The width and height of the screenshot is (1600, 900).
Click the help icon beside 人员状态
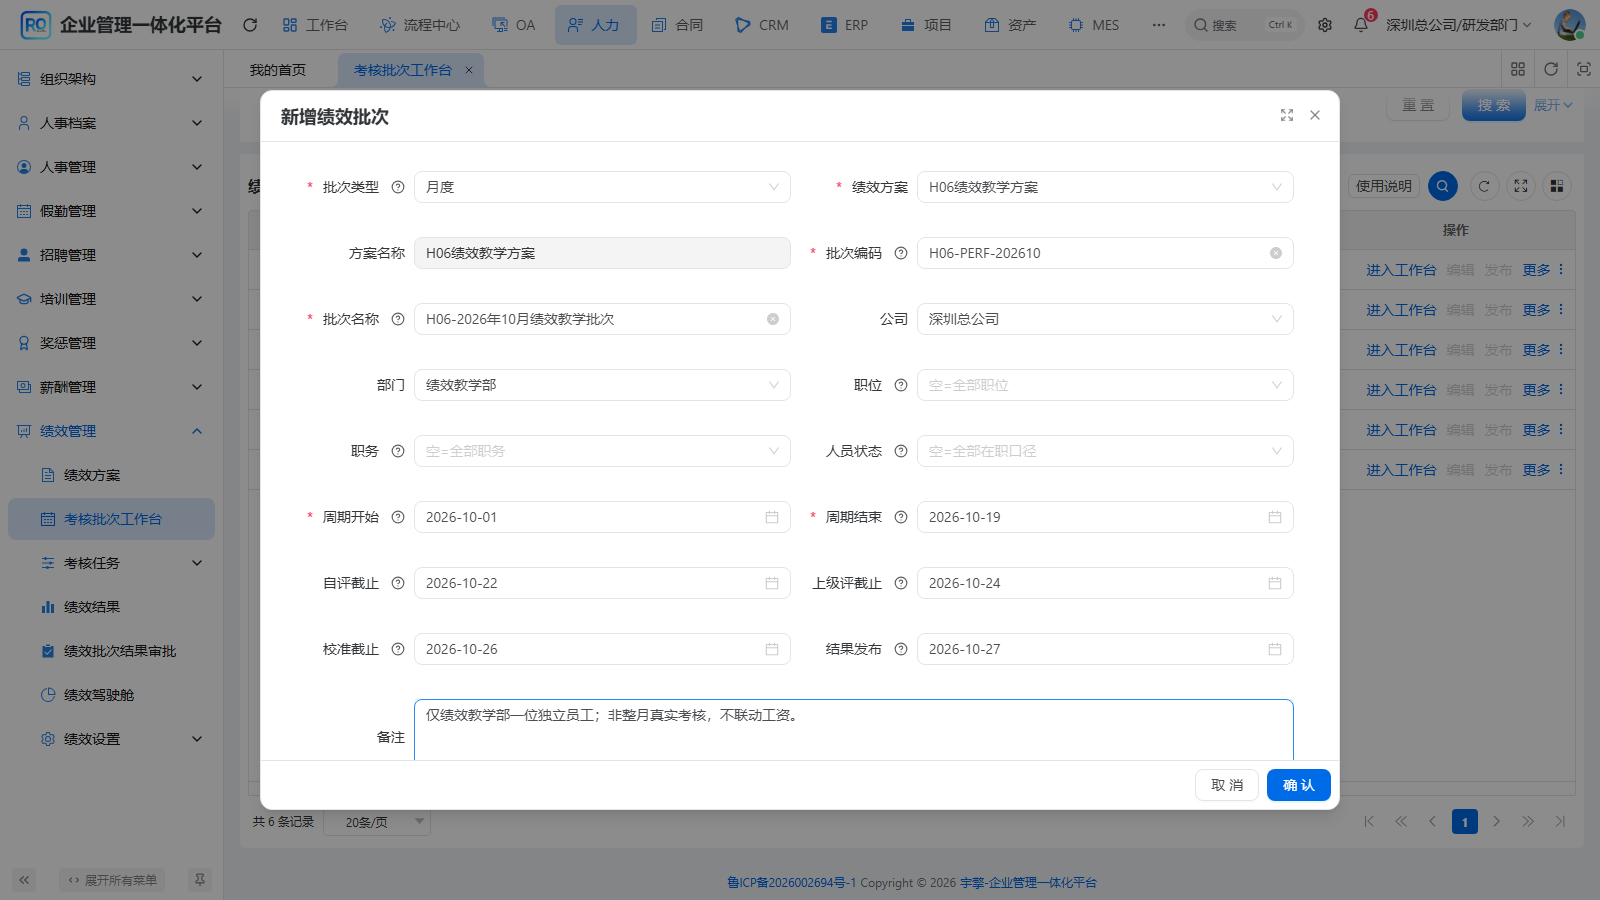901,451
